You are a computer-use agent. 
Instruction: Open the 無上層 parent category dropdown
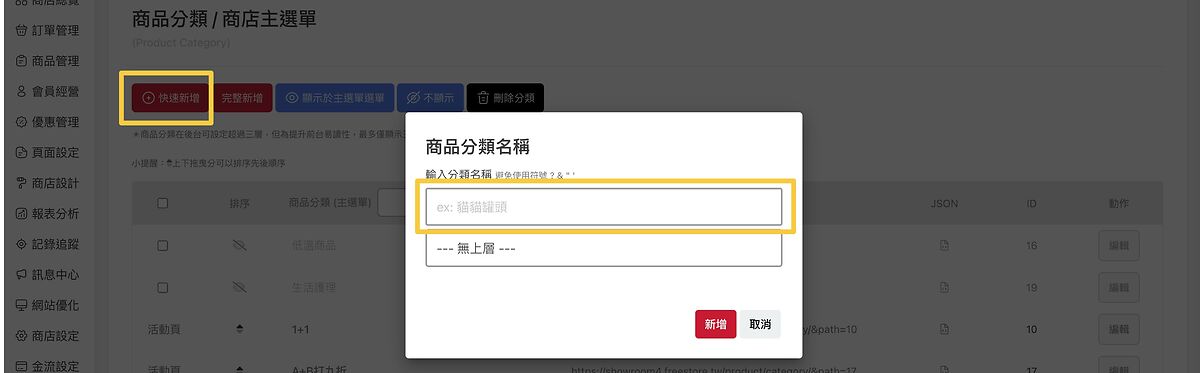click(603, 249)
